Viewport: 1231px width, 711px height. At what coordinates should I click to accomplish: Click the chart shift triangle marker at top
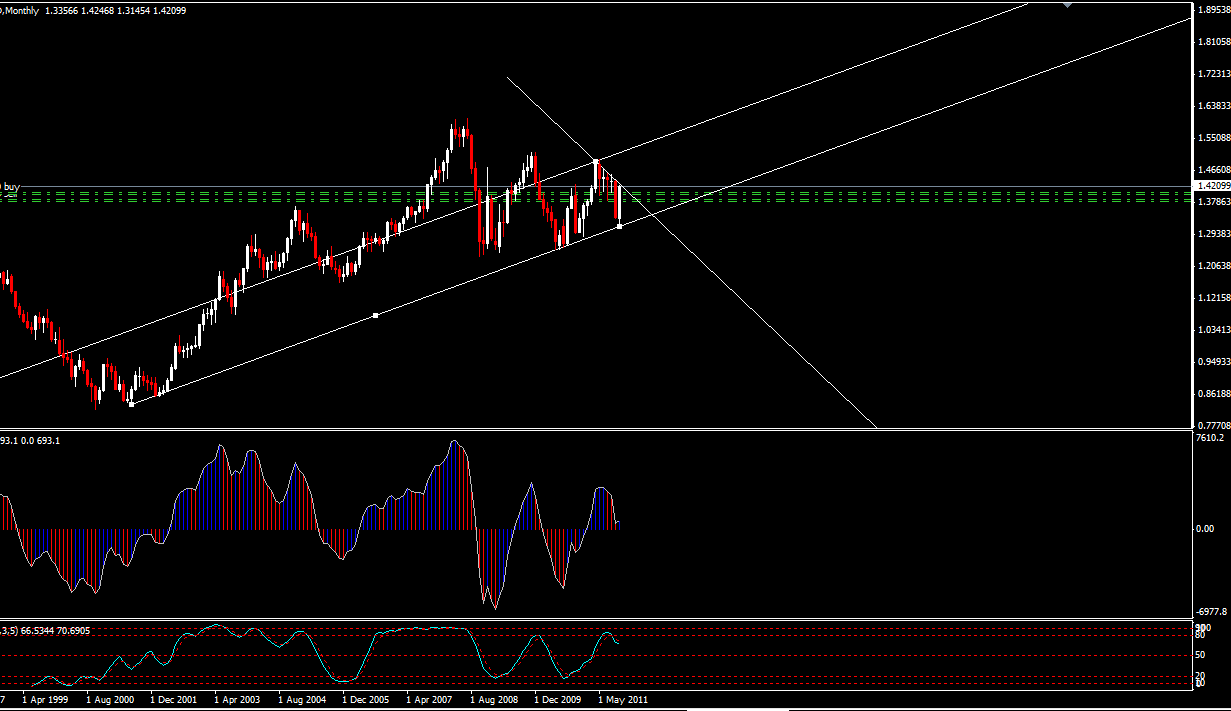click(x=1068, y=5)
